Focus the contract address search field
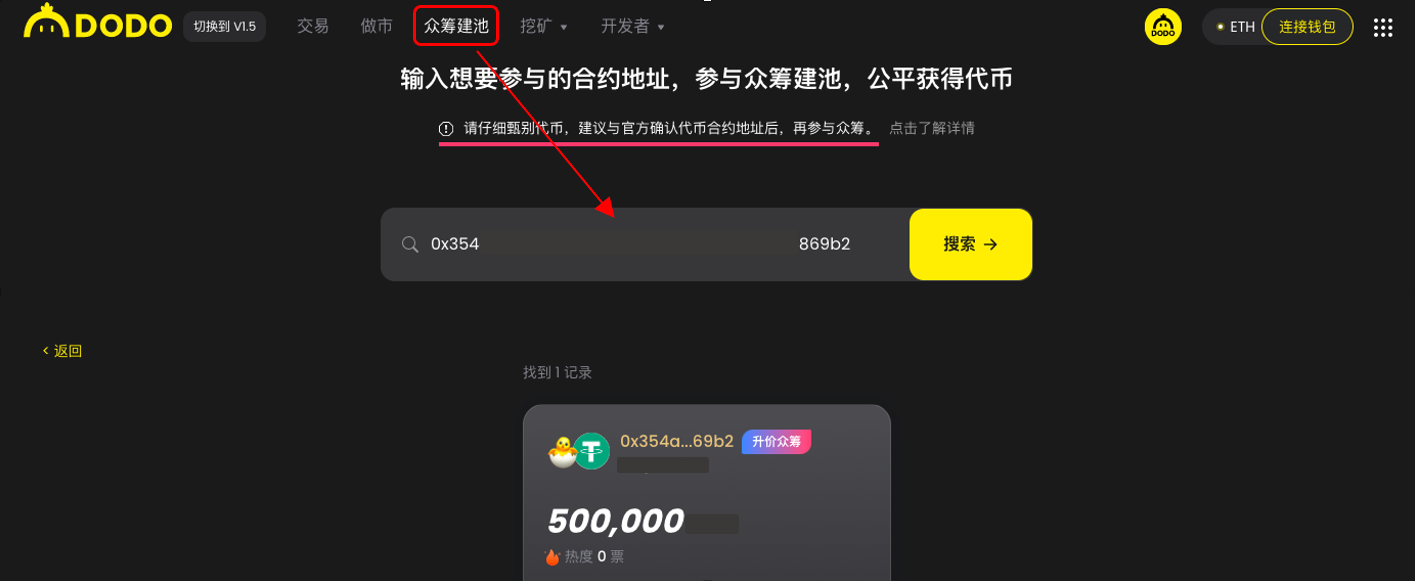The image size is (1415, 581). [x=645, y=244]
